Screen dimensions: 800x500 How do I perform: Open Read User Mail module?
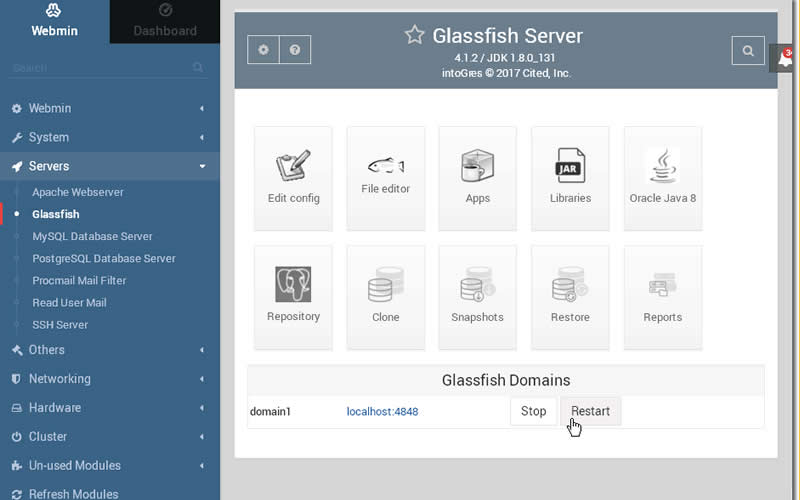pyautogui.click(x=69, y=303)
